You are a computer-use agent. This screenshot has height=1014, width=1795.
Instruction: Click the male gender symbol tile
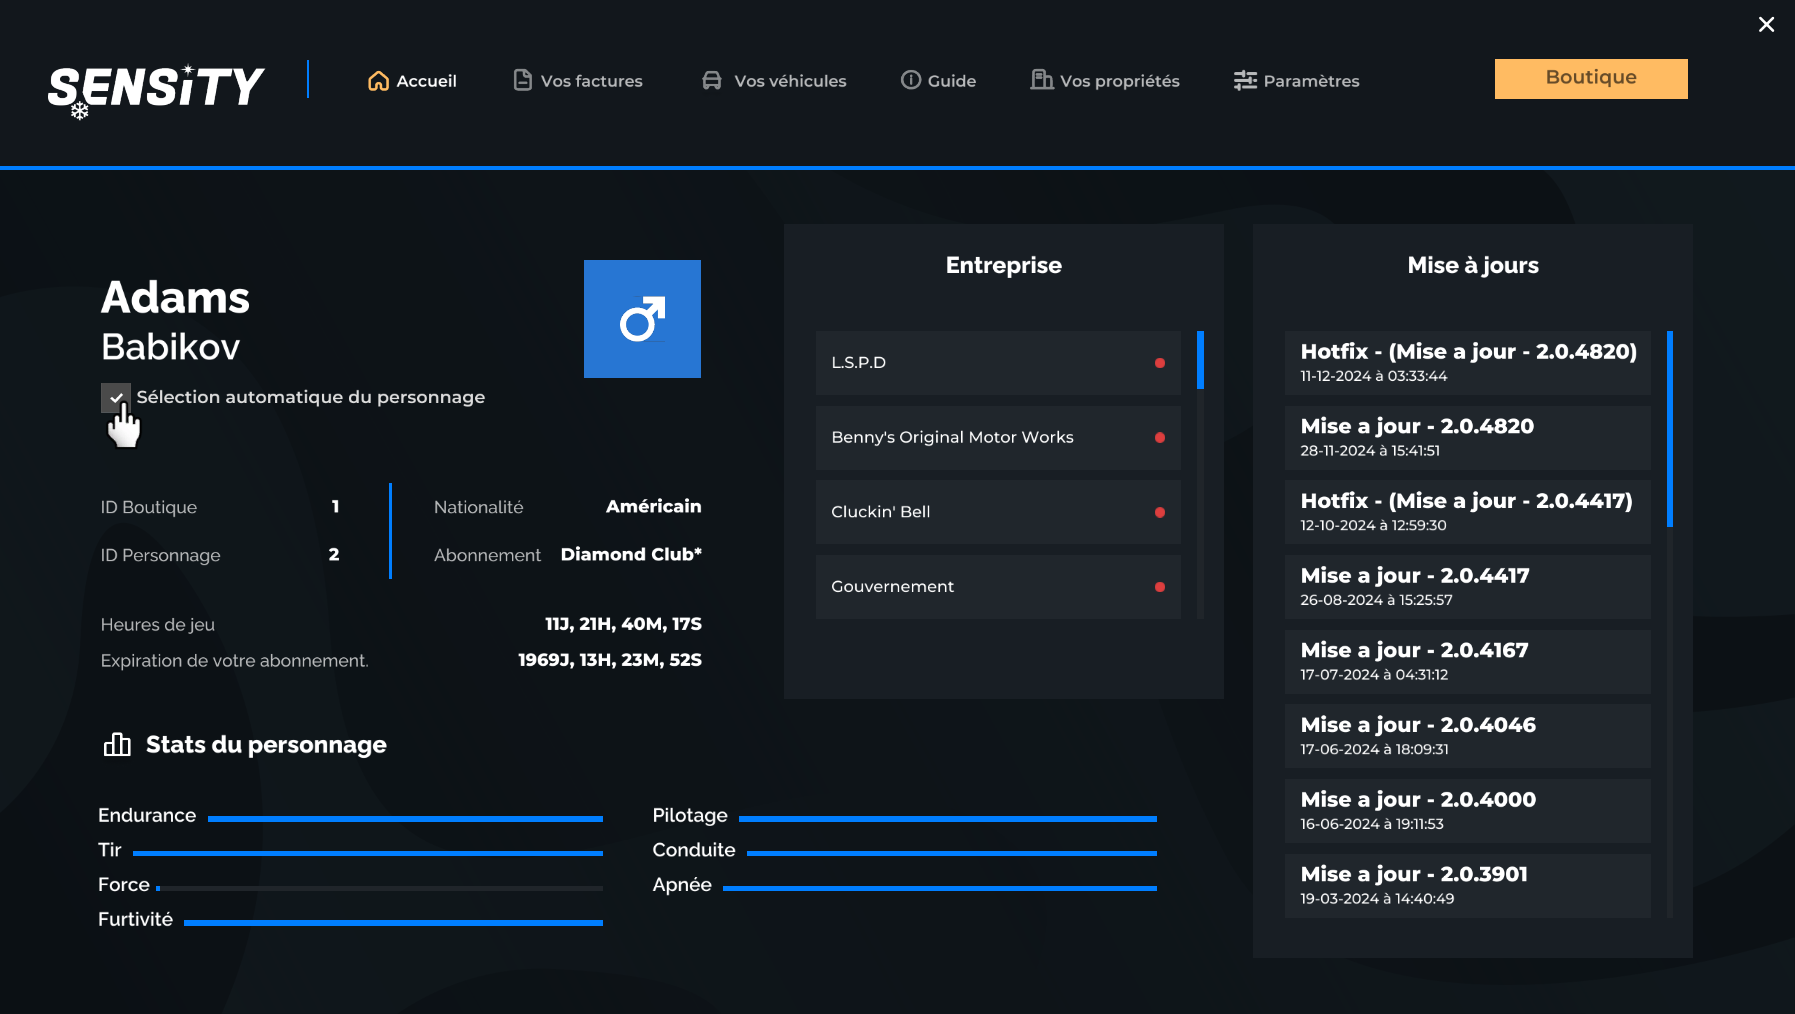(642, 319)
